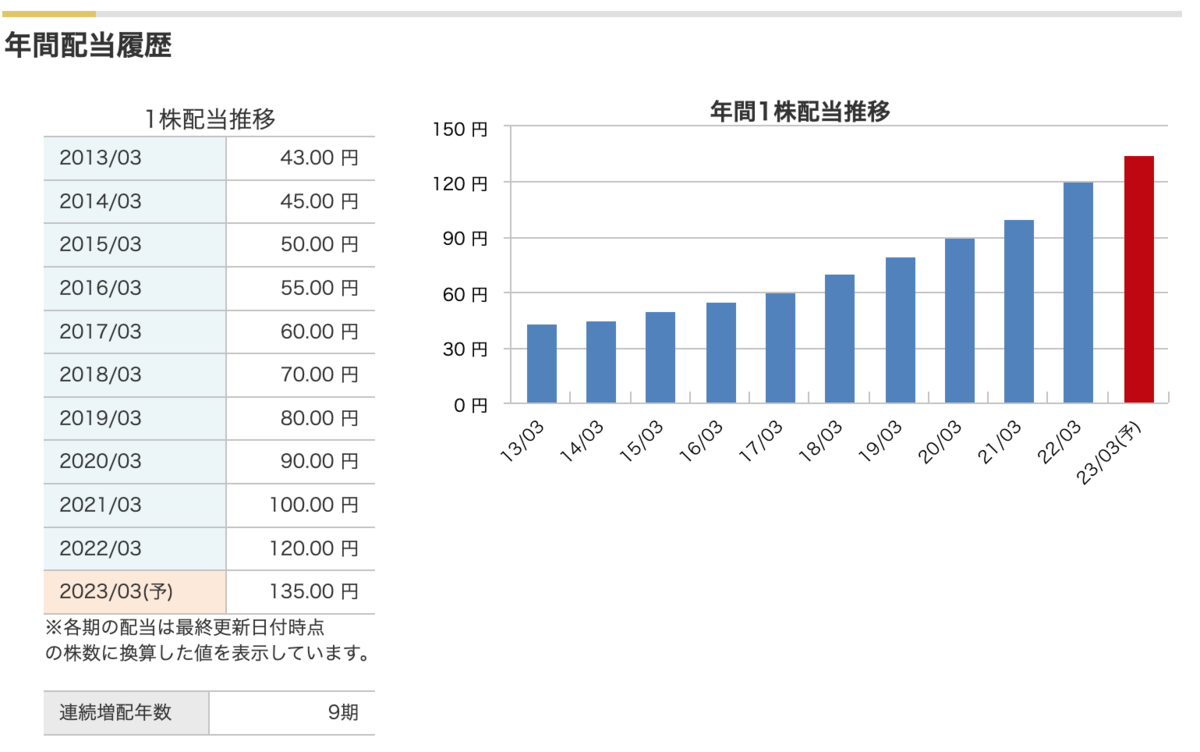Click the 連続増配年数 label

pyautogui.click(x=127, y=713)
